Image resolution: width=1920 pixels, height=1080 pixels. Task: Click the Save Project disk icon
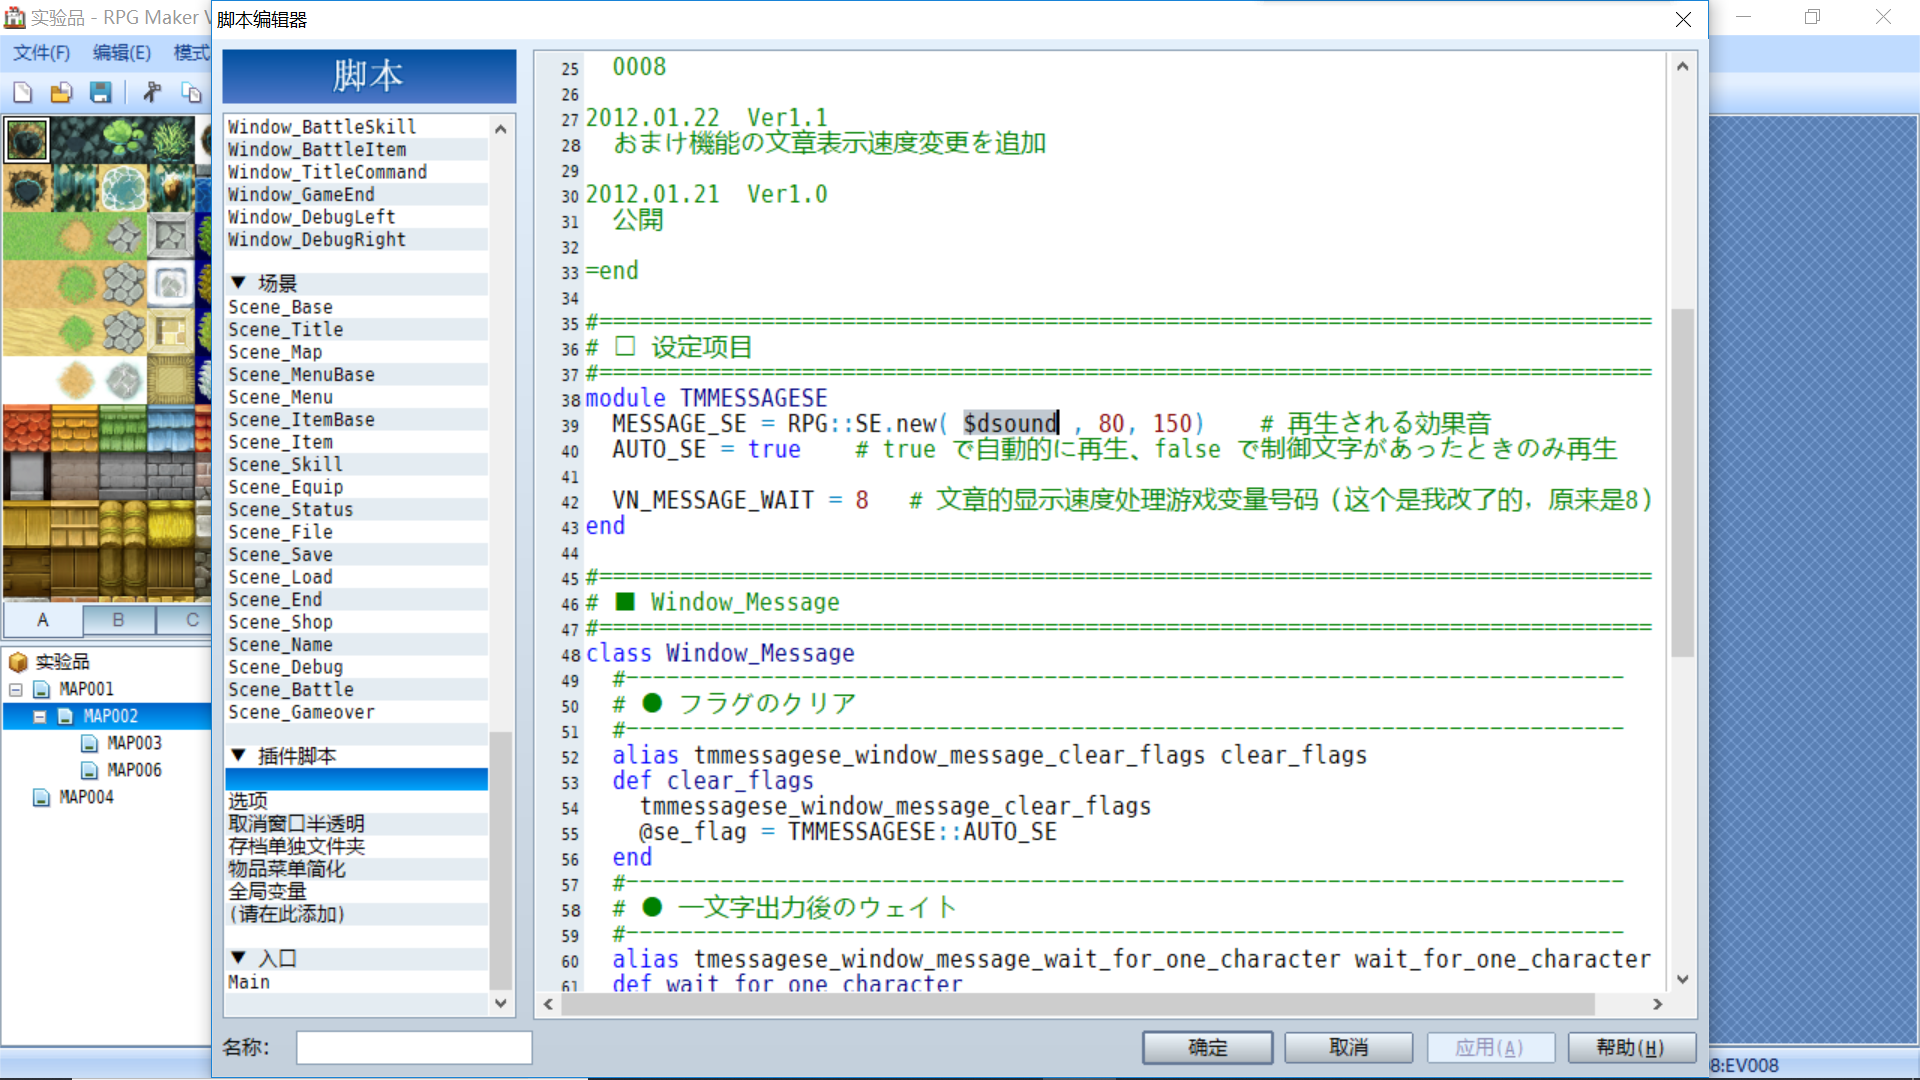tap(101, 93)
